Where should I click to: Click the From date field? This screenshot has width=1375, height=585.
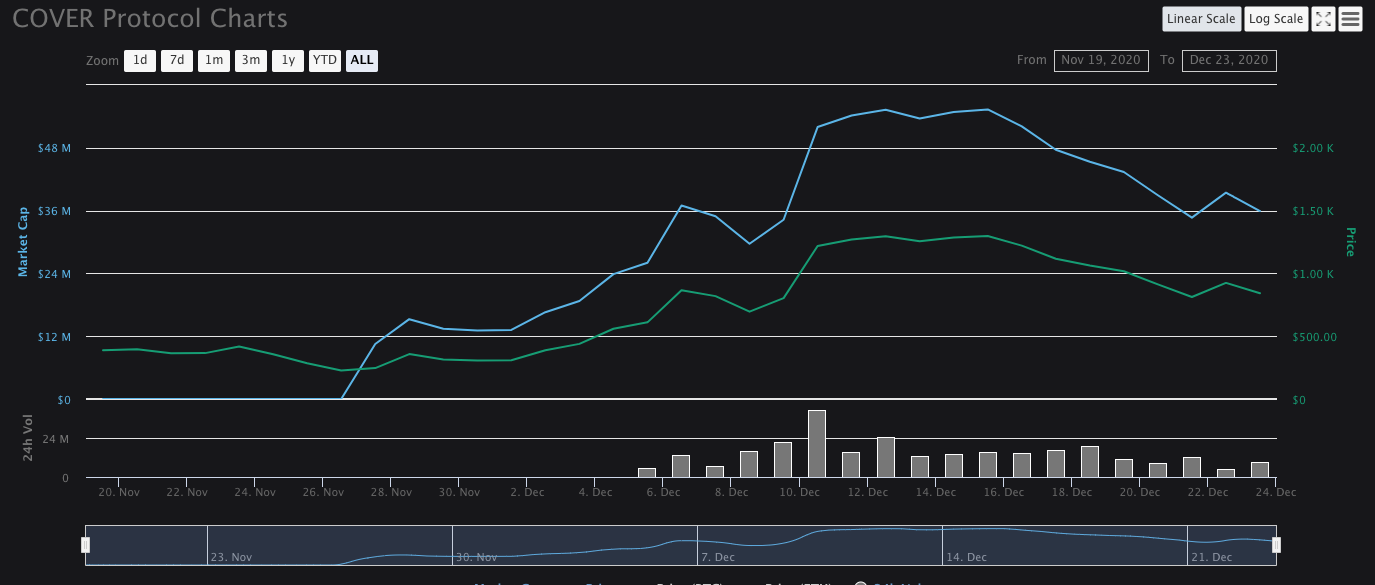point(1101,61)
